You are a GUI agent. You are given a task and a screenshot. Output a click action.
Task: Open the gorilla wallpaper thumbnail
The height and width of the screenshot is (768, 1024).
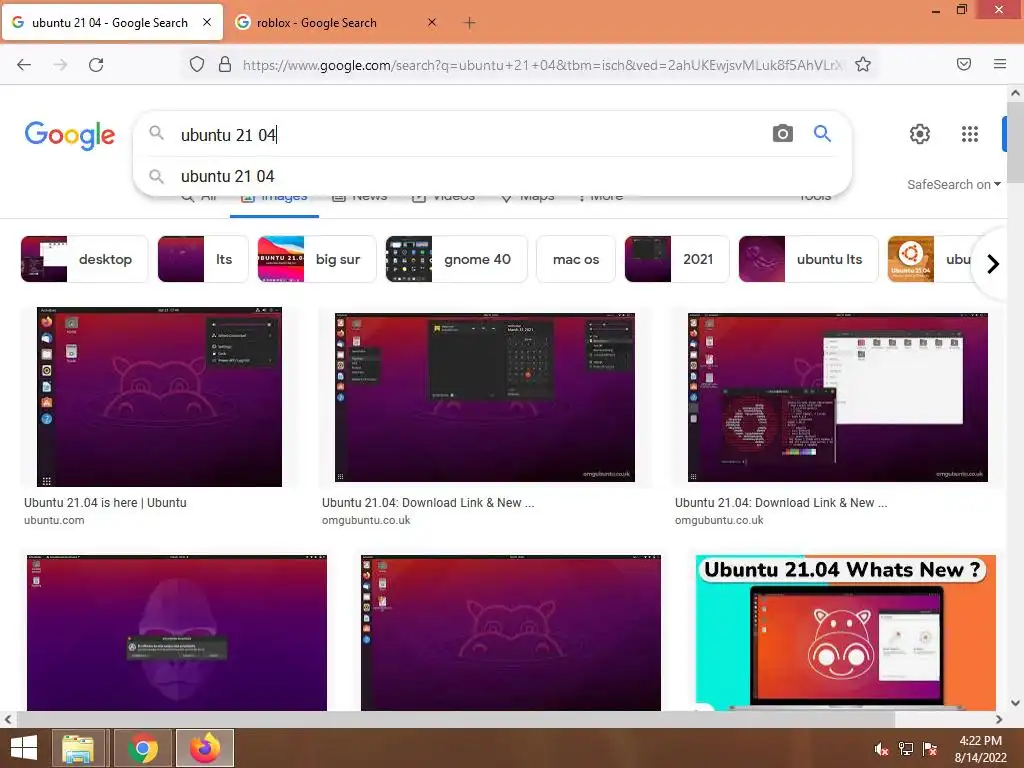pos(177,633)
